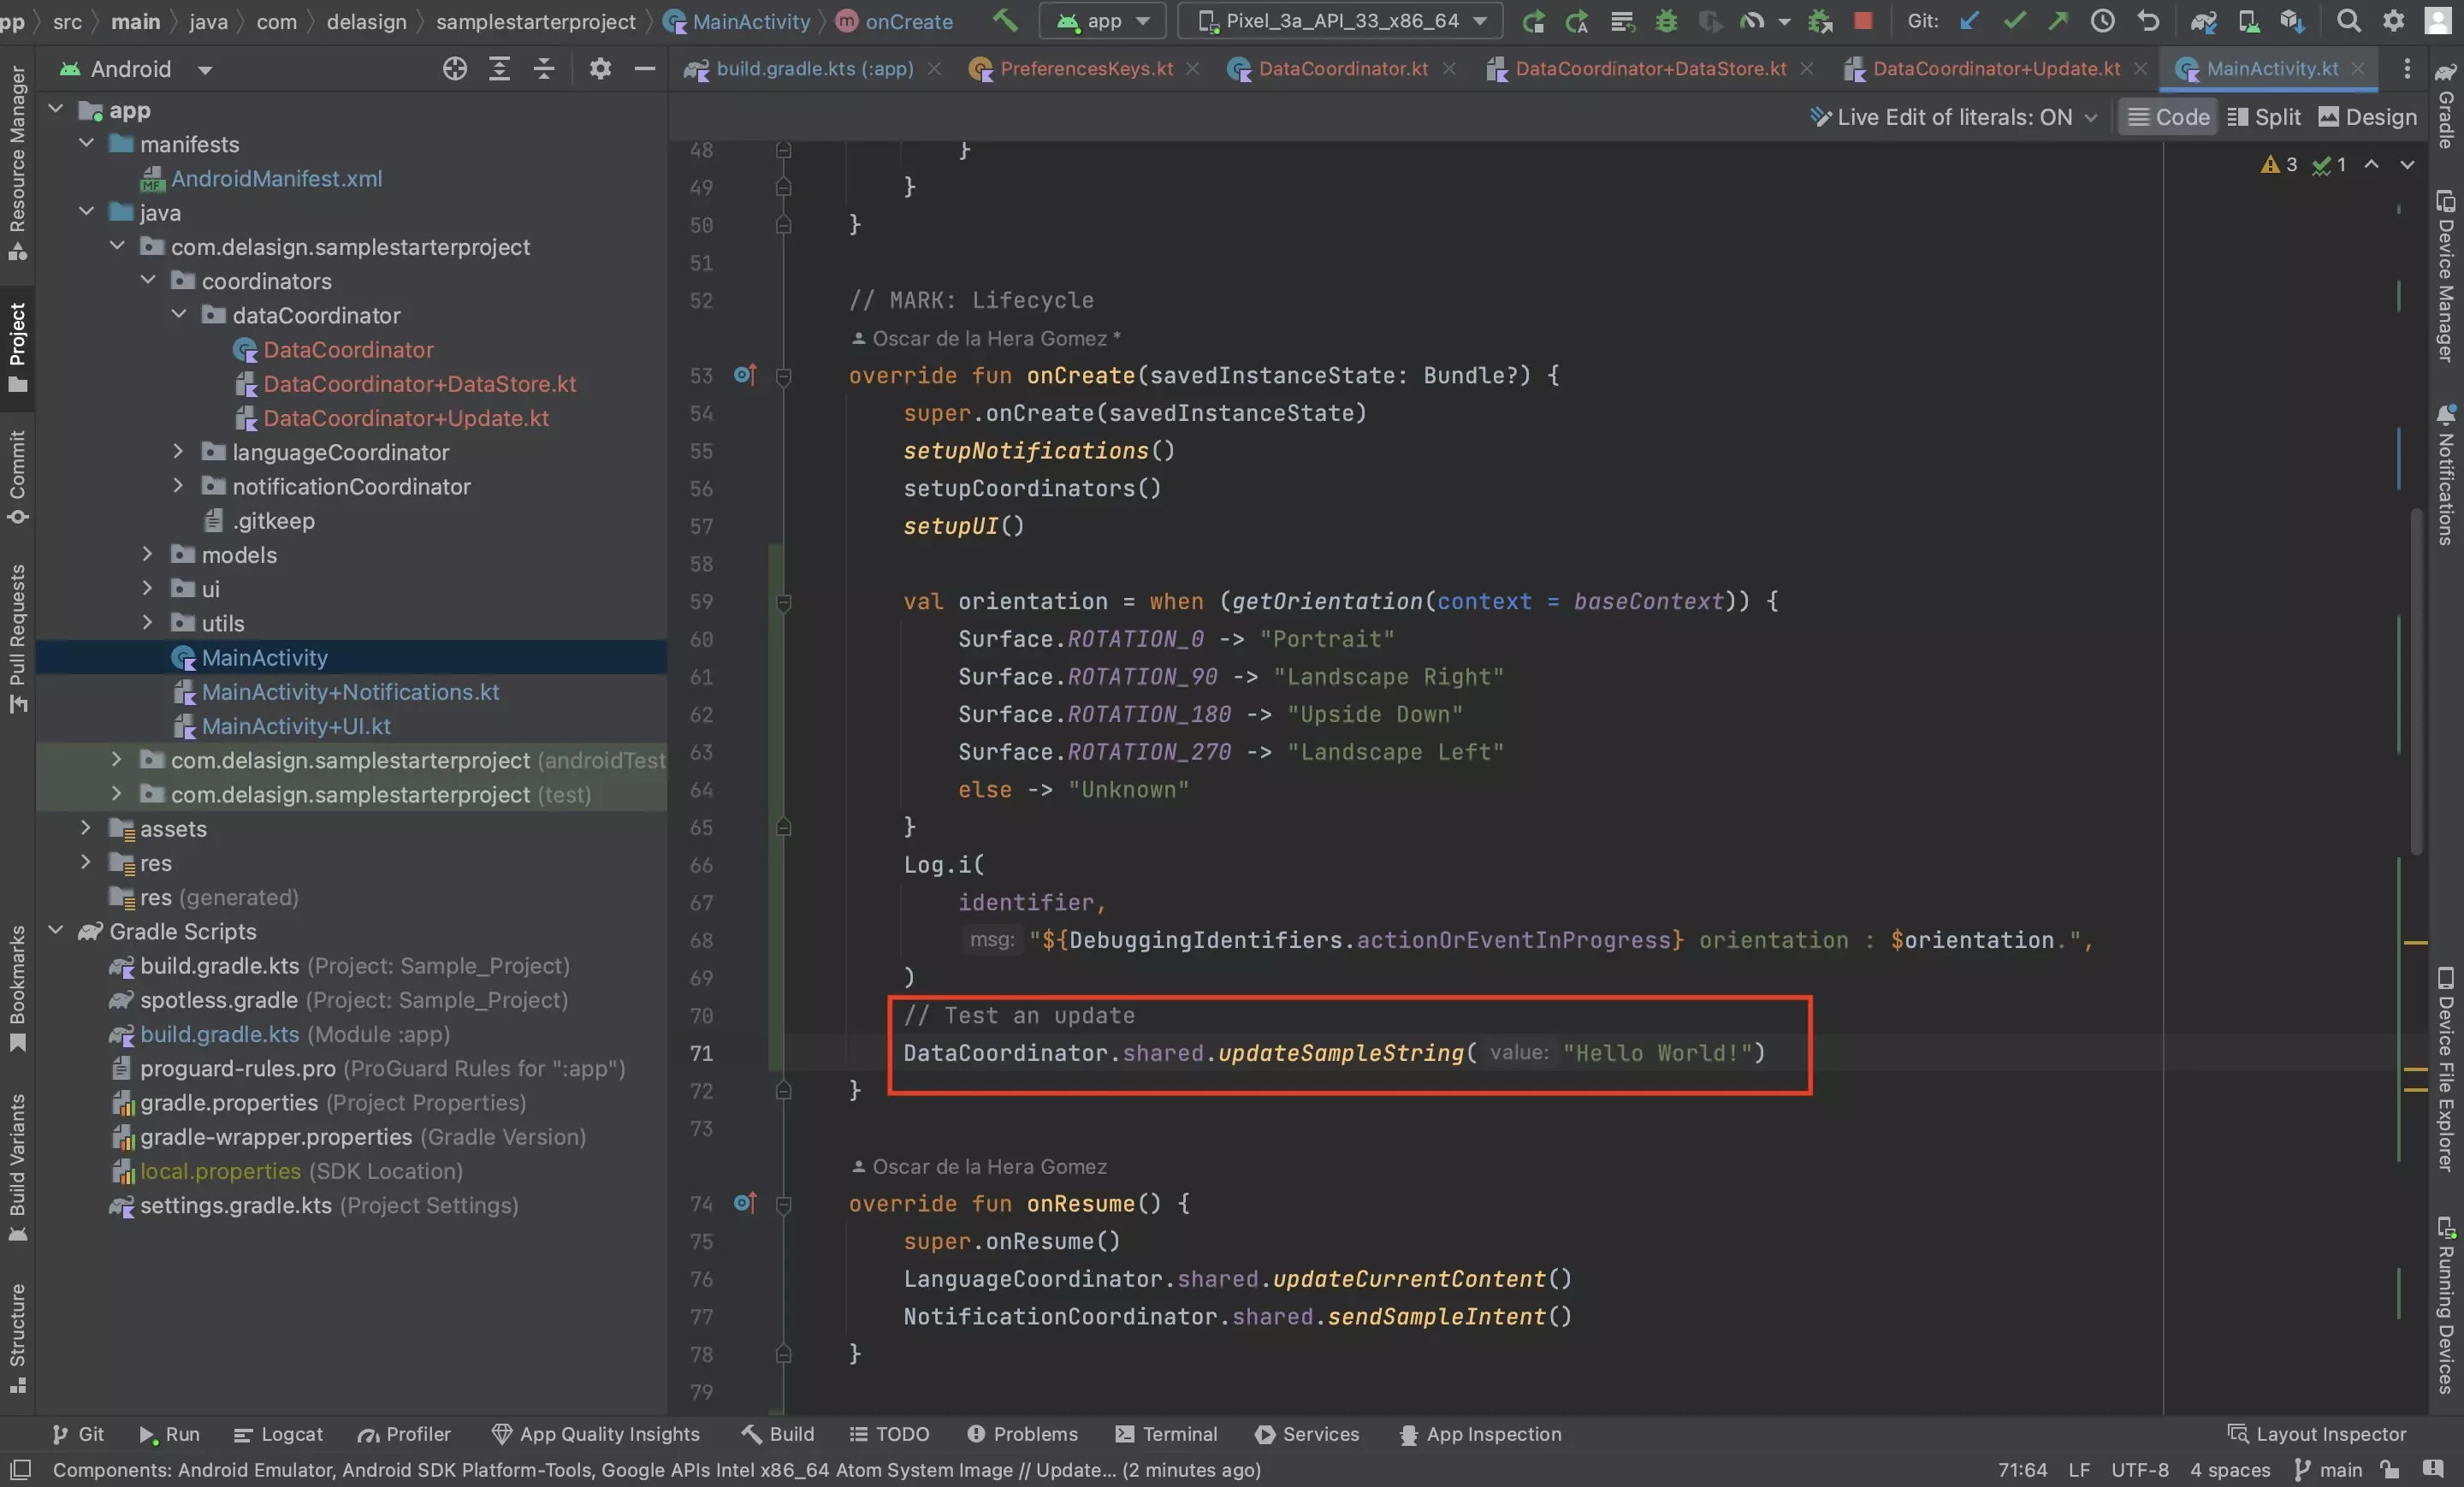Stop the running app with red square
Viewport: 2464px width, 1487px height.
tap(1862, 21)
